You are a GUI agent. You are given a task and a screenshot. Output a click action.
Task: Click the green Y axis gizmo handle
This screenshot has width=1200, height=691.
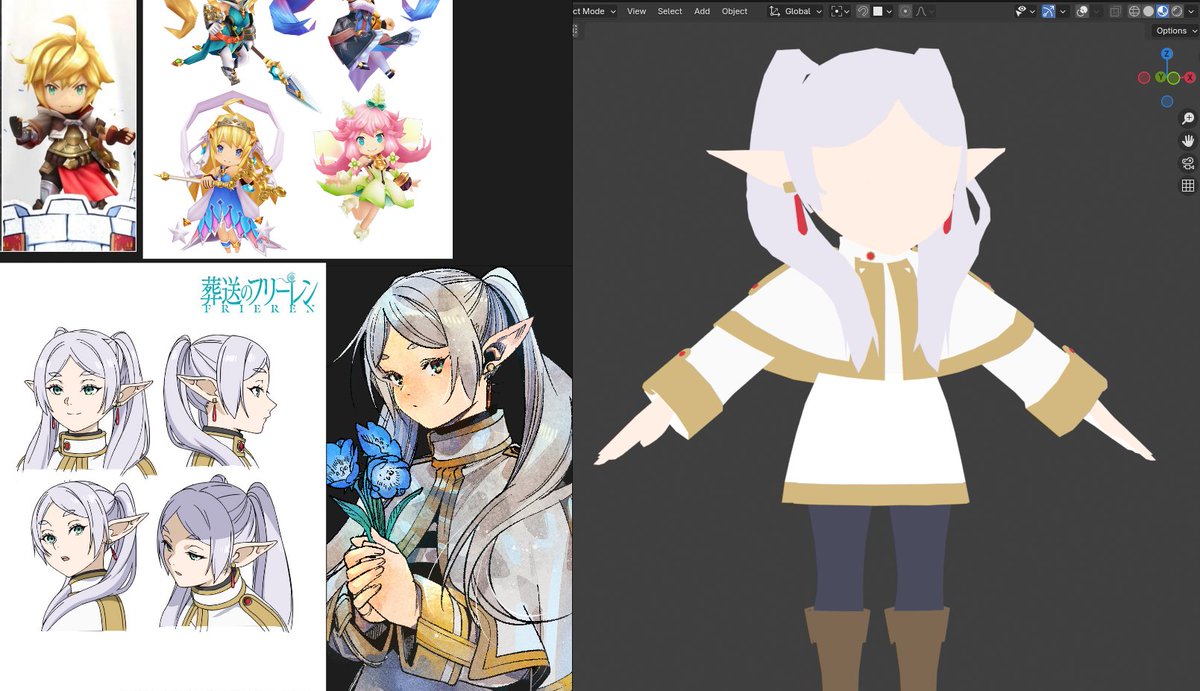point(1160,77)
